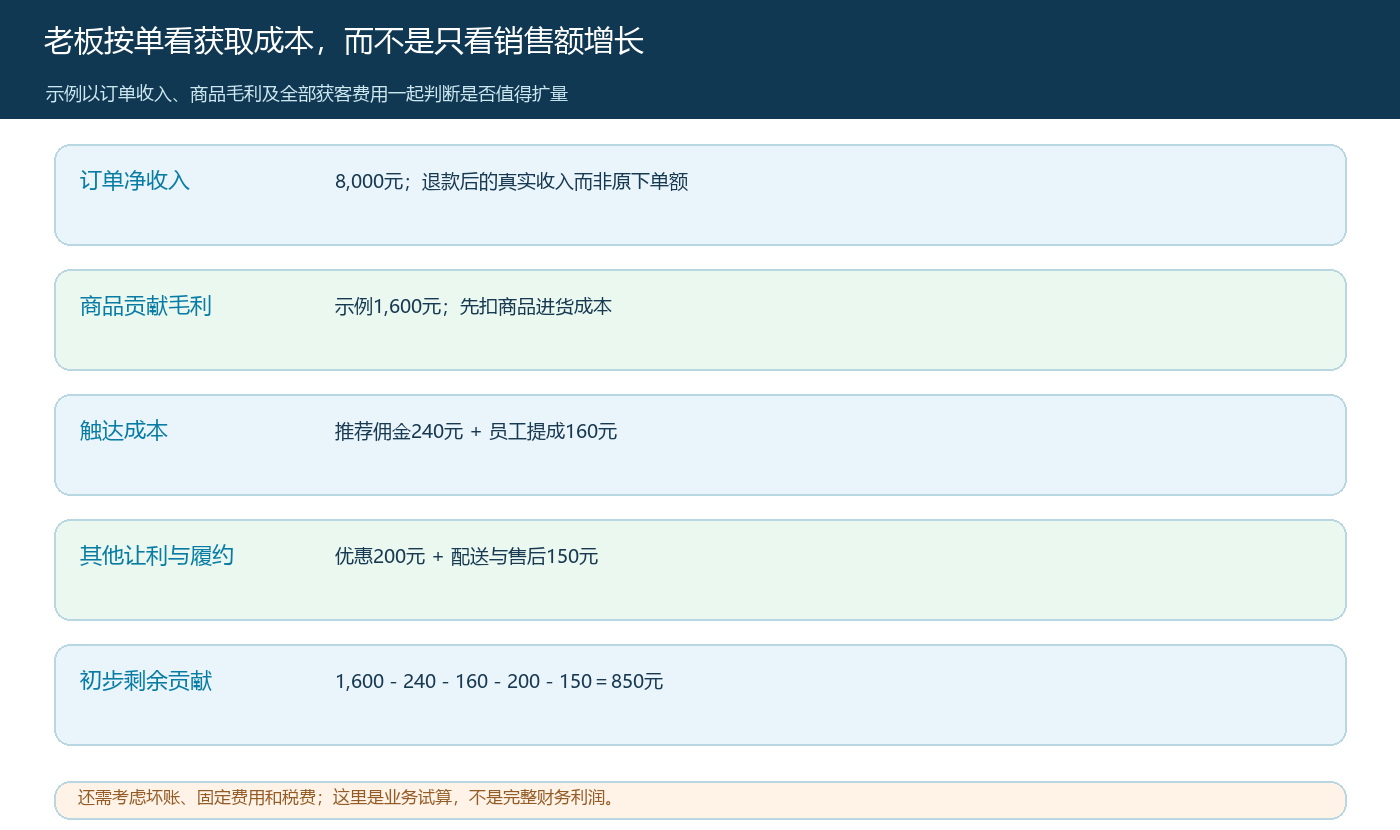Click the 初步剩余贡献 label
This screenshot has width=1400, height=830.
pos(146,681)
